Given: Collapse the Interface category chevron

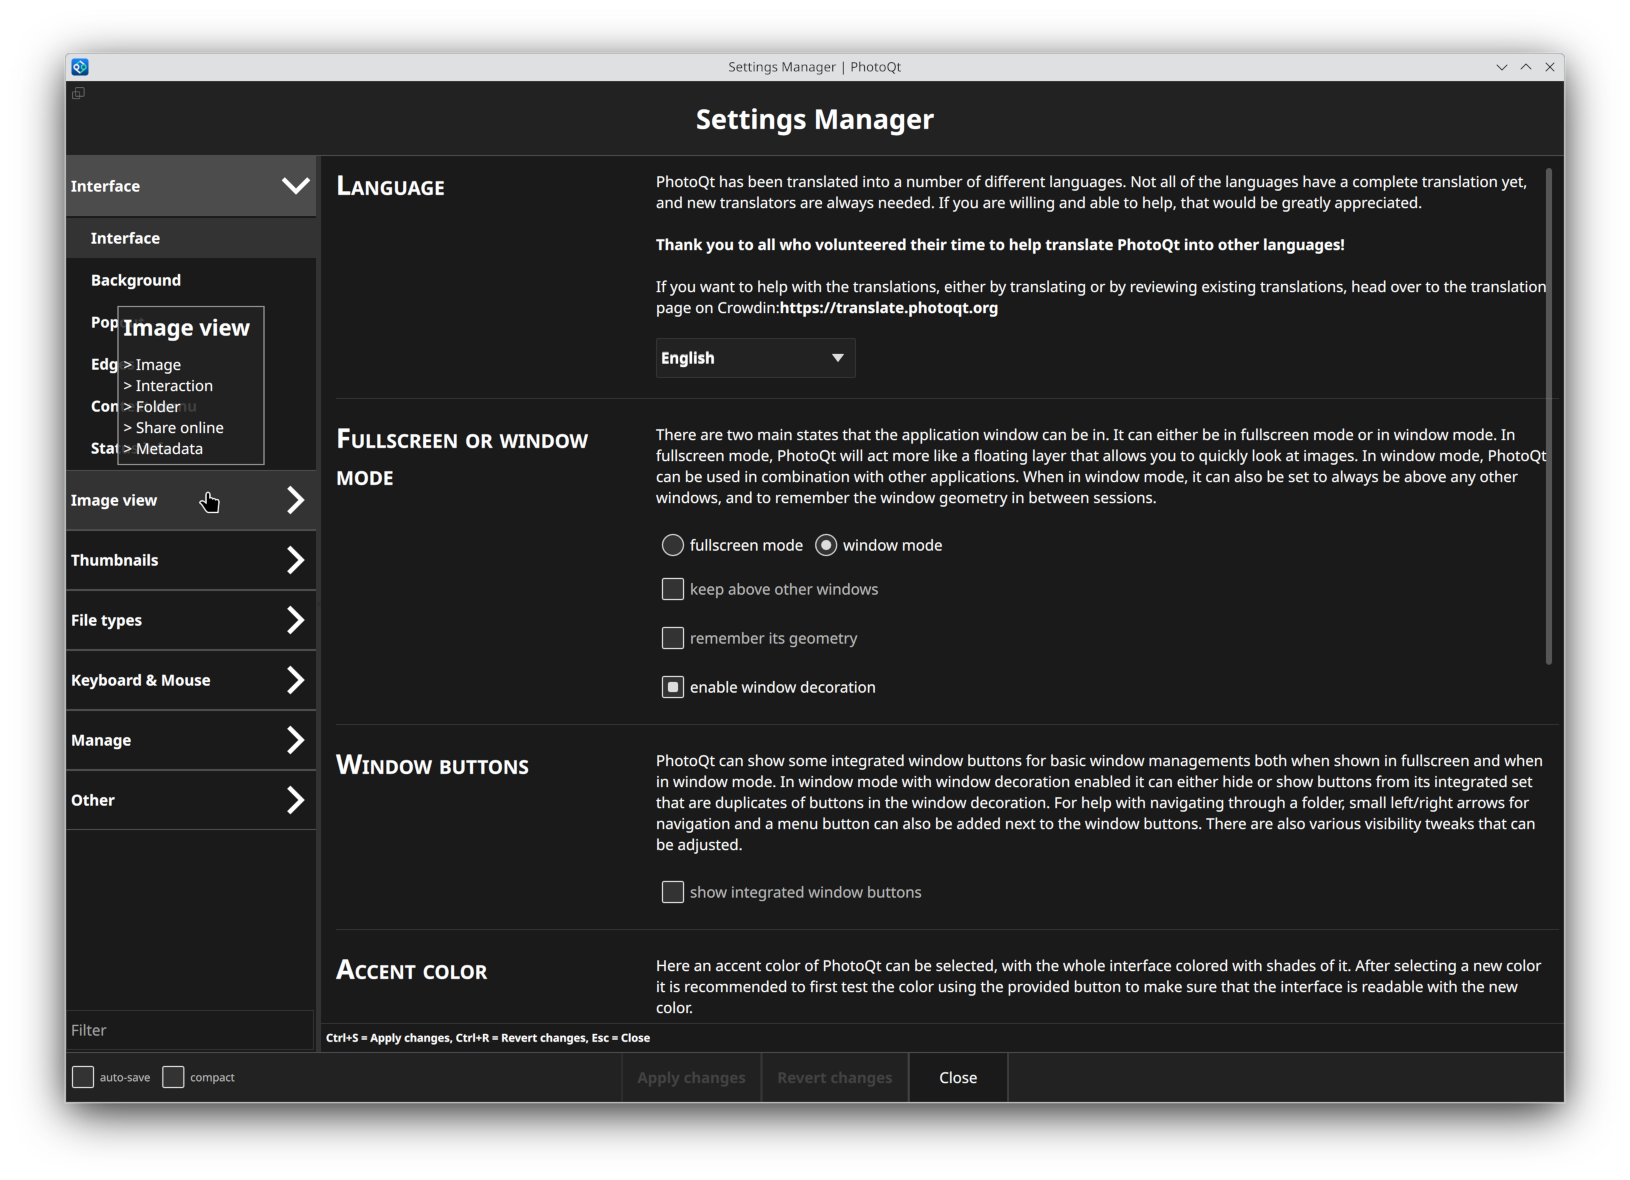Looking at the screenshot, I should (295, 186).
